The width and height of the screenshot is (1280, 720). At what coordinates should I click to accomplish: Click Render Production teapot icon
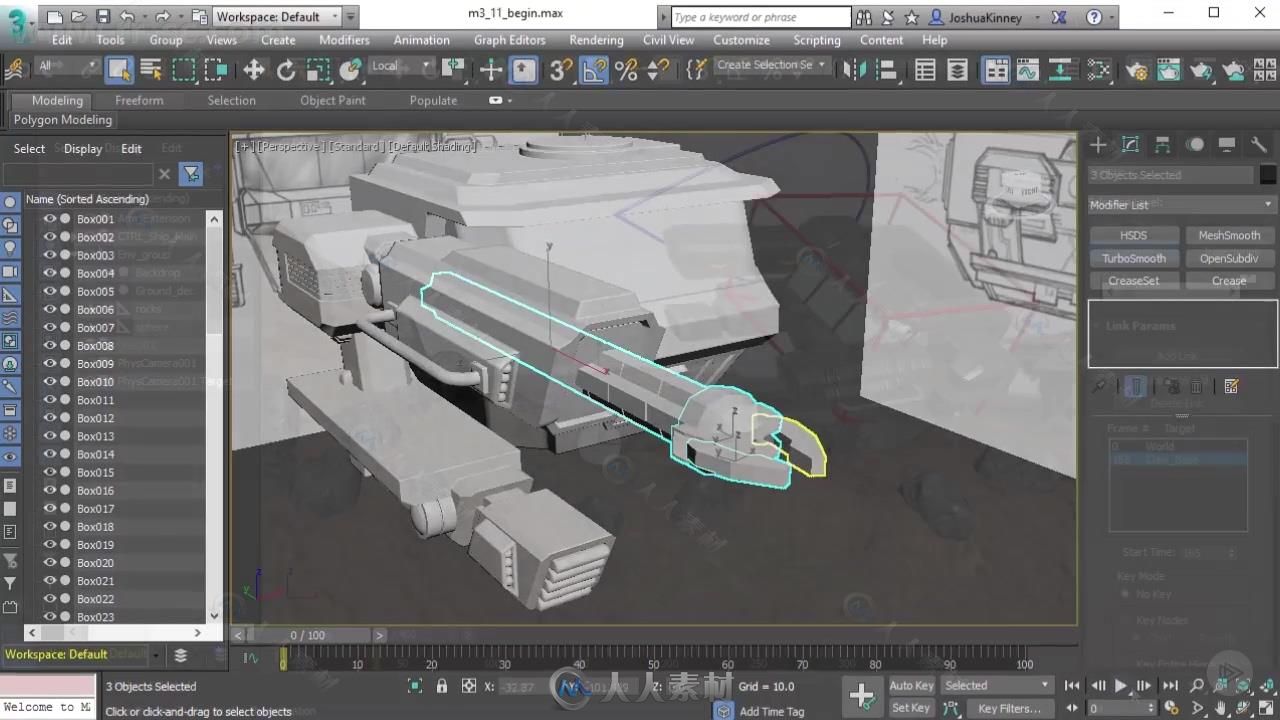(1201, 69)
